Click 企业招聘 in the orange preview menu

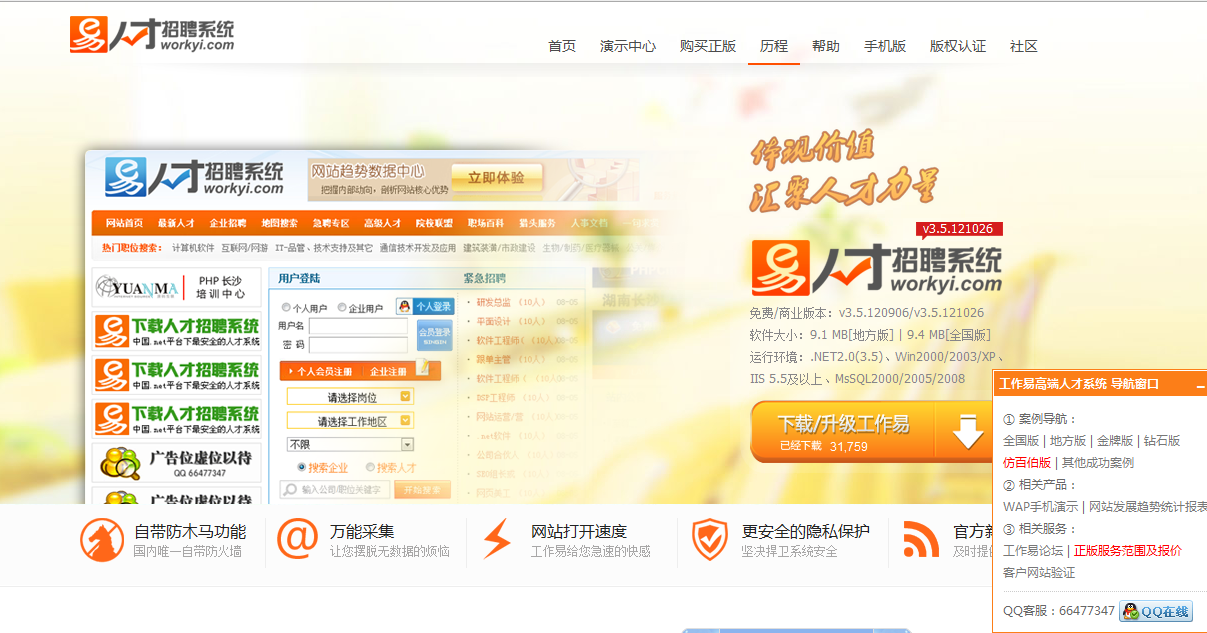228,222
